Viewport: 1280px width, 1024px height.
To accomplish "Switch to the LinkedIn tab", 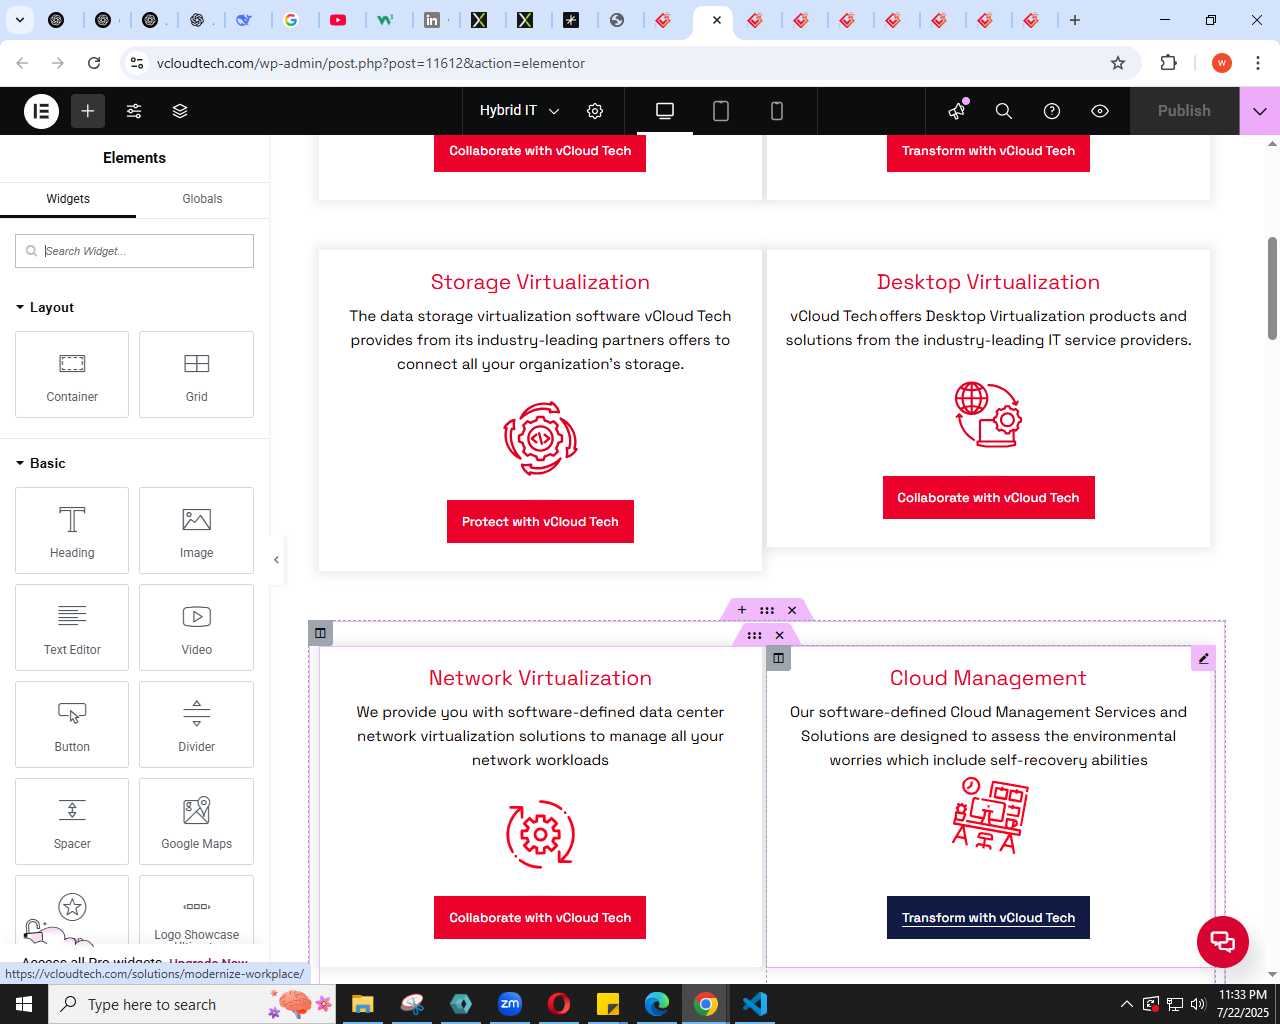I will pos(432,20).
